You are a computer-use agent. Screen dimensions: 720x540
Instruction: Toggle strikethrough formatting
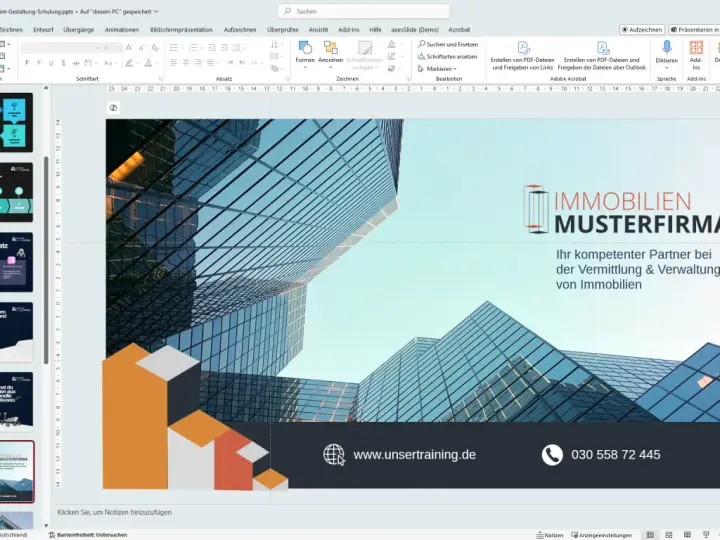76,63
